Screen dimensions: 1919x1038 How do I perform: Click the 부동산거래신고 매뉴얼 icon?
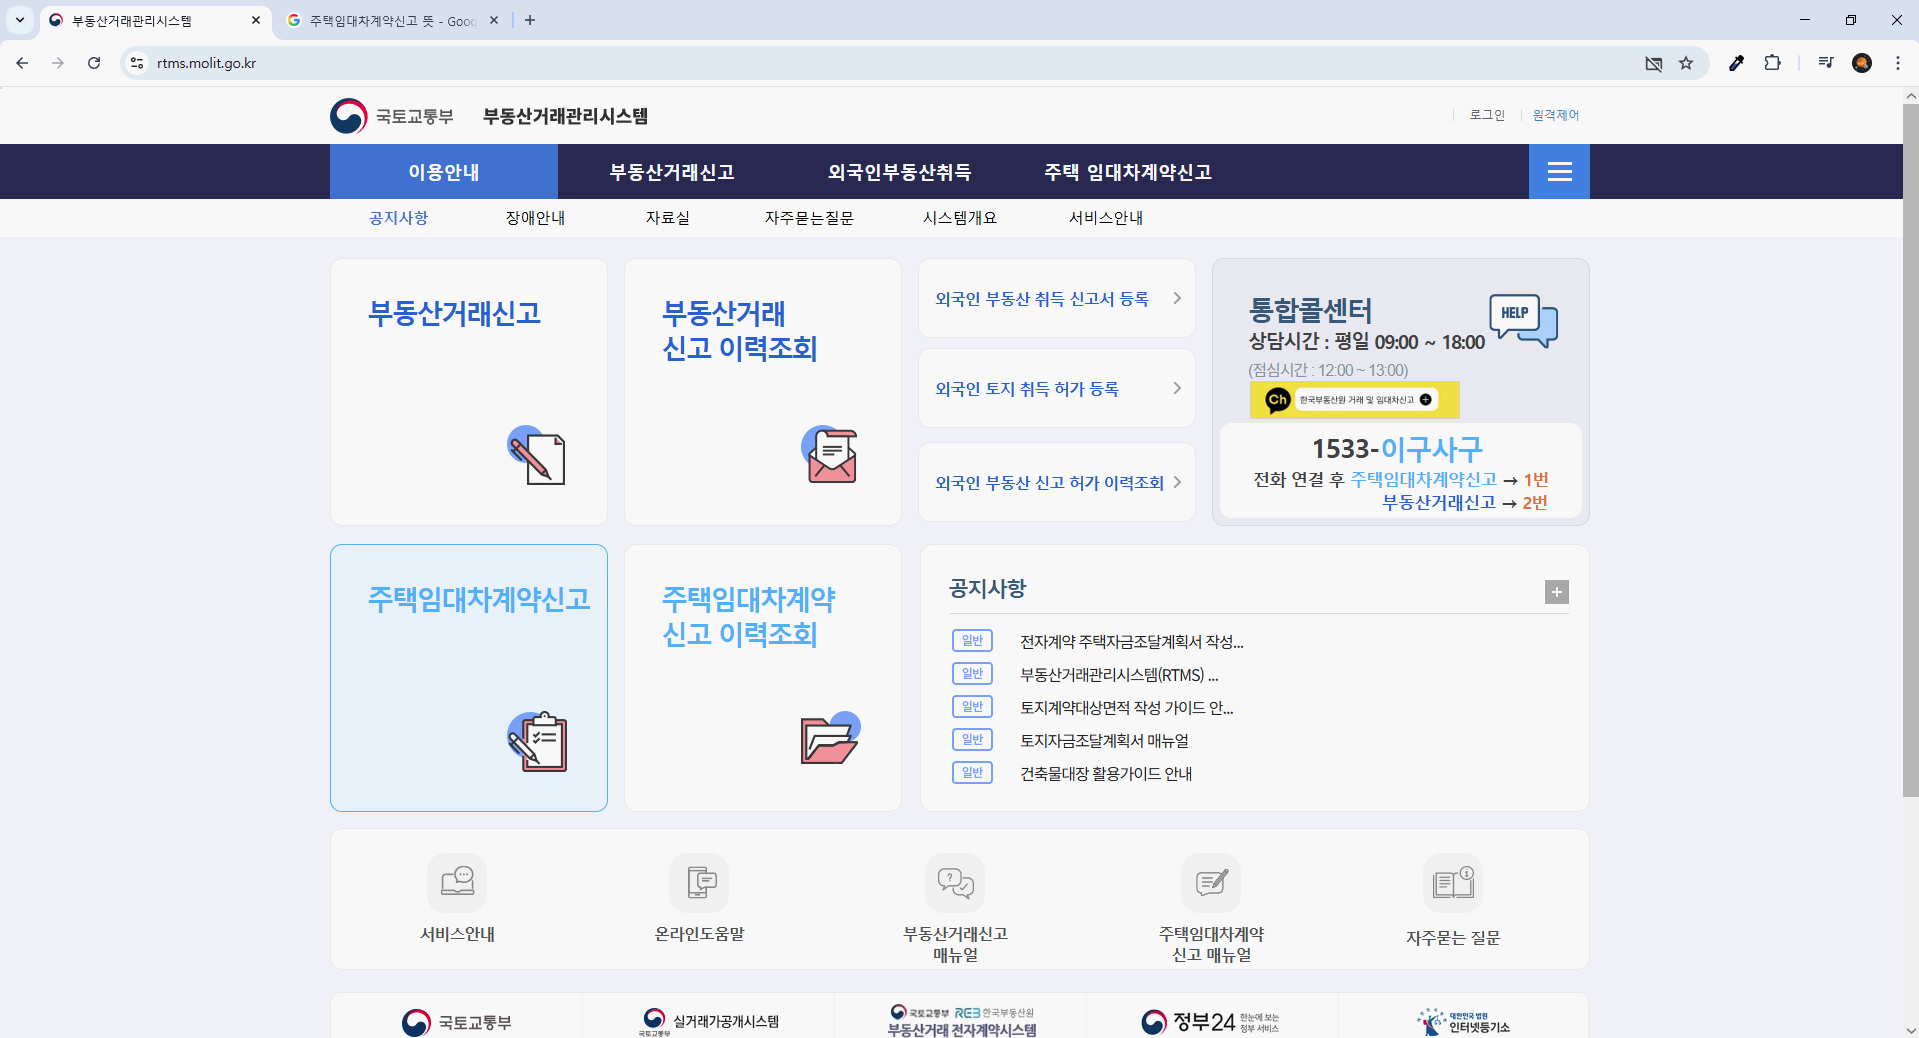coord(955,884)
